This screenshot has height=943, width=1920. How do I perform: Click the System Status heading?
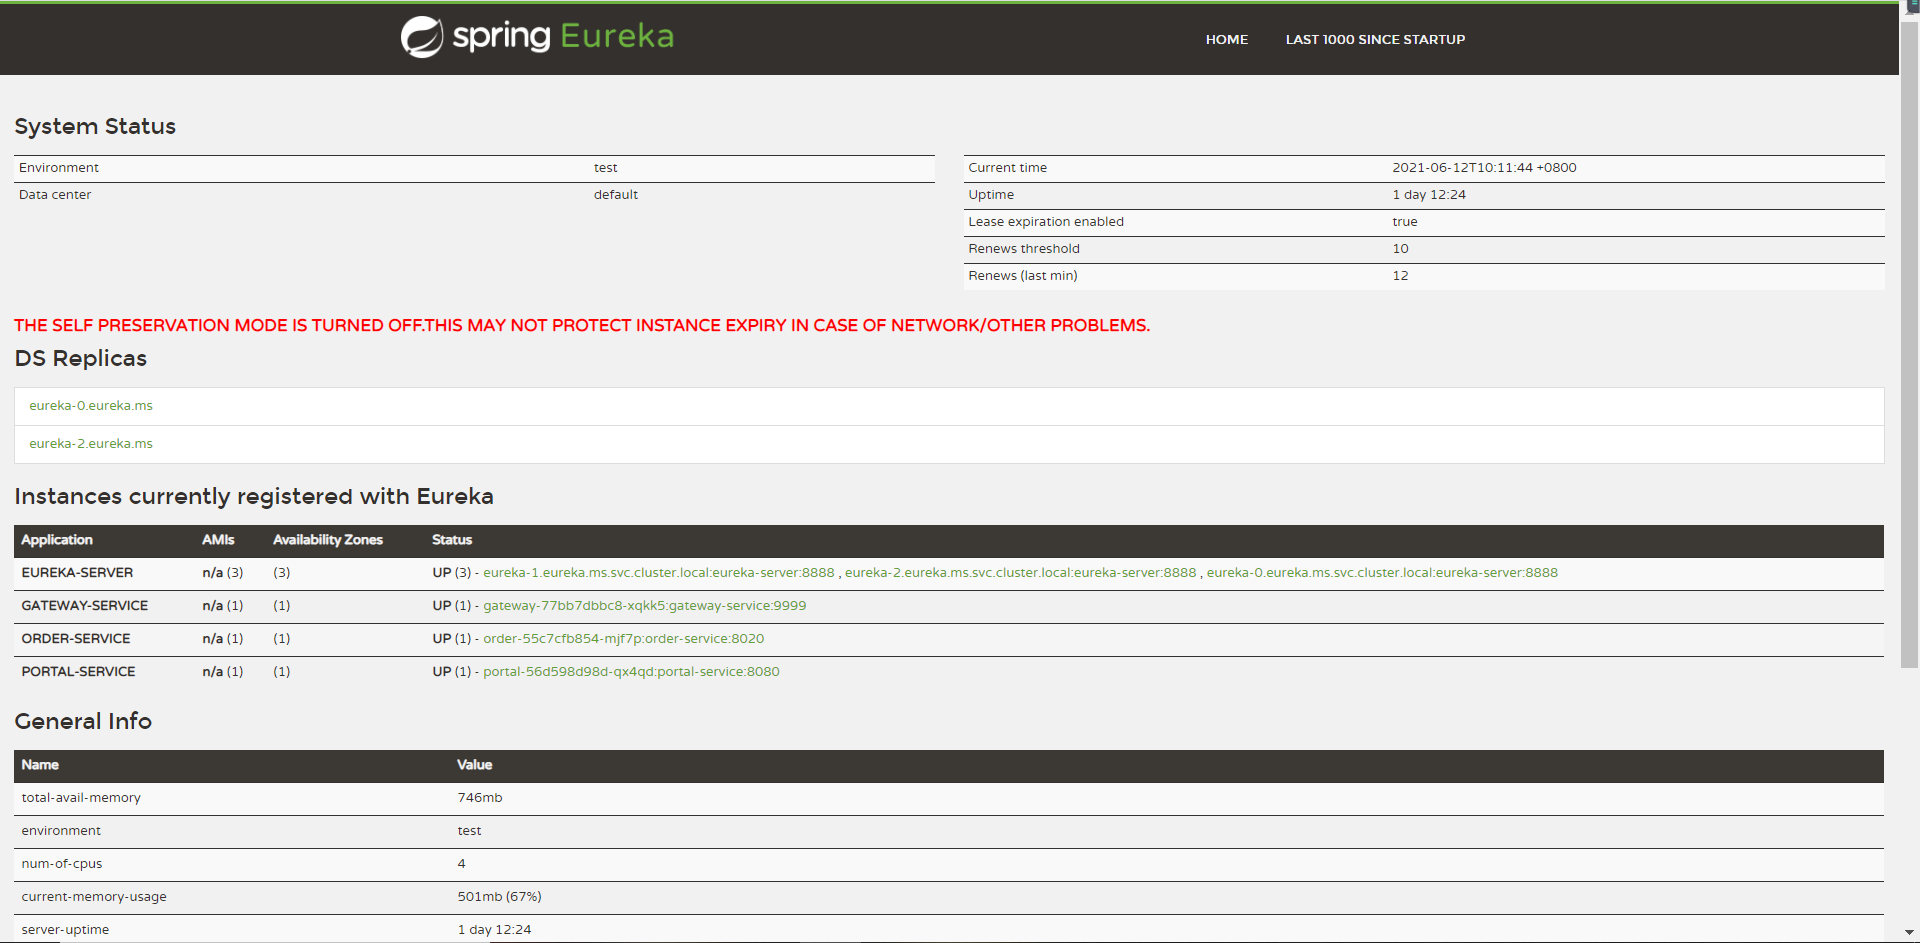pos(95,127)
